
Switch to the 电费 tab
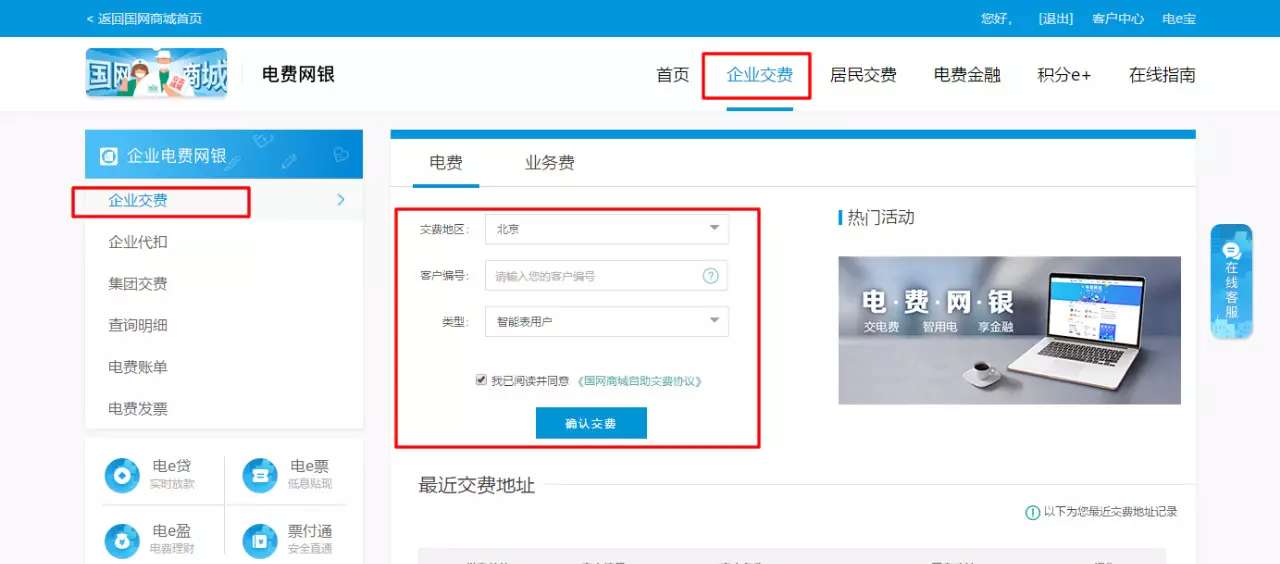click(x=446, y=163)
